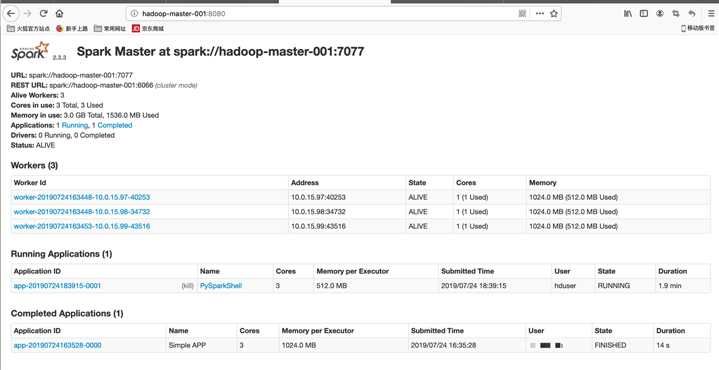Click Spark Master at spark://hadoop-master-001:7077 title

point(220,51)
